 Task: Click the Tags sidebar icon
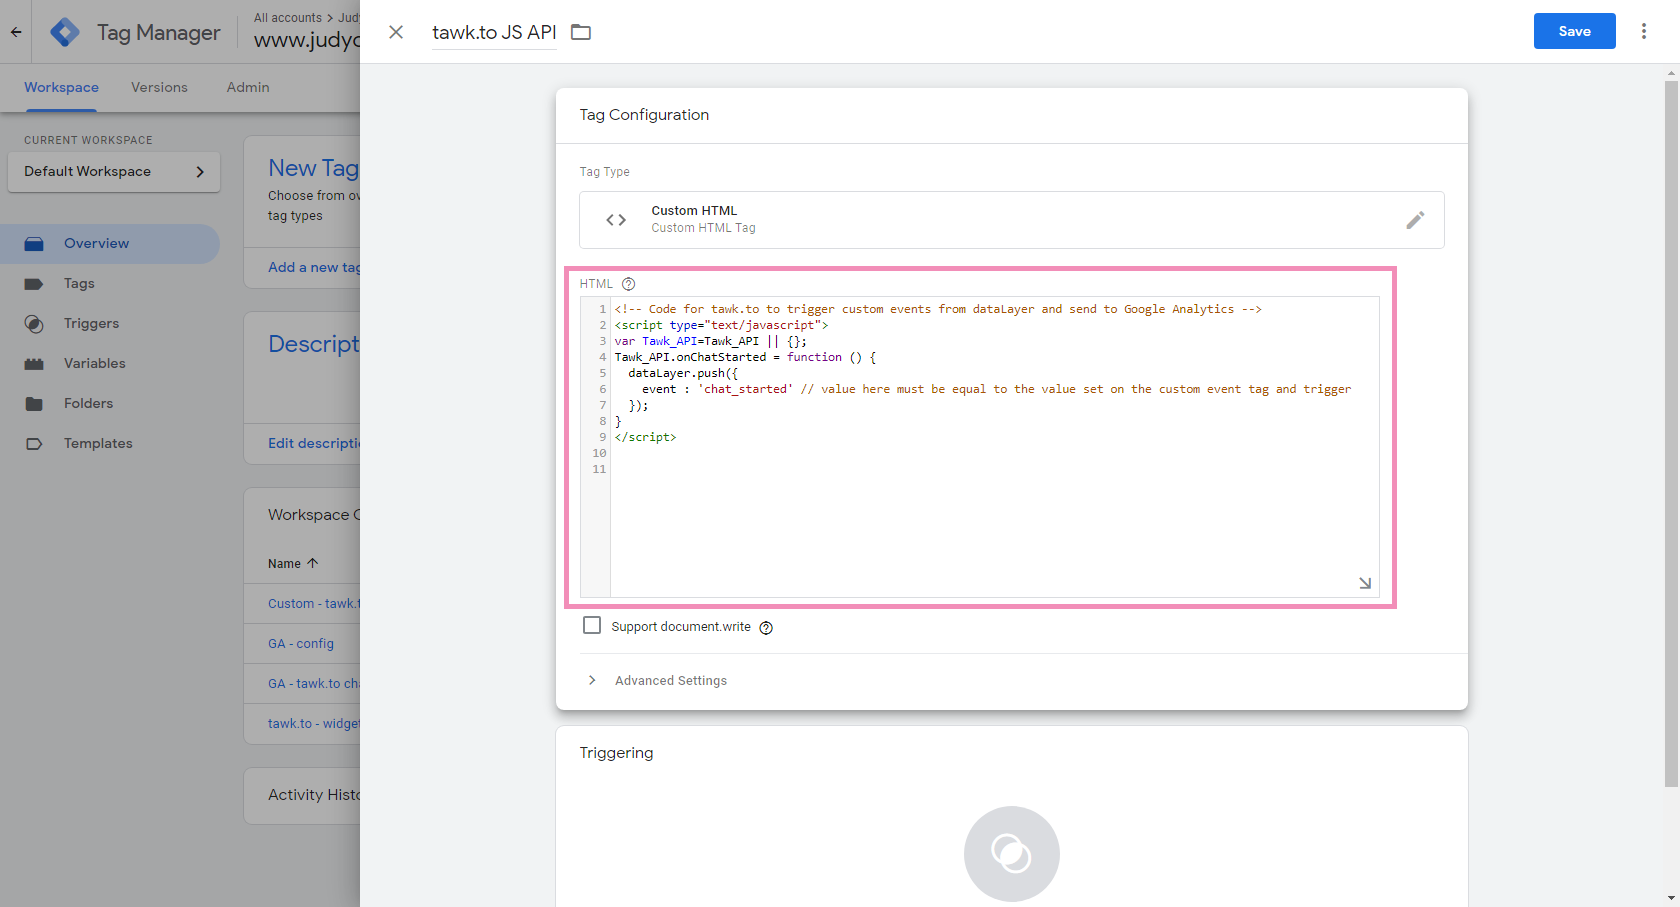[x=34, y=284]
